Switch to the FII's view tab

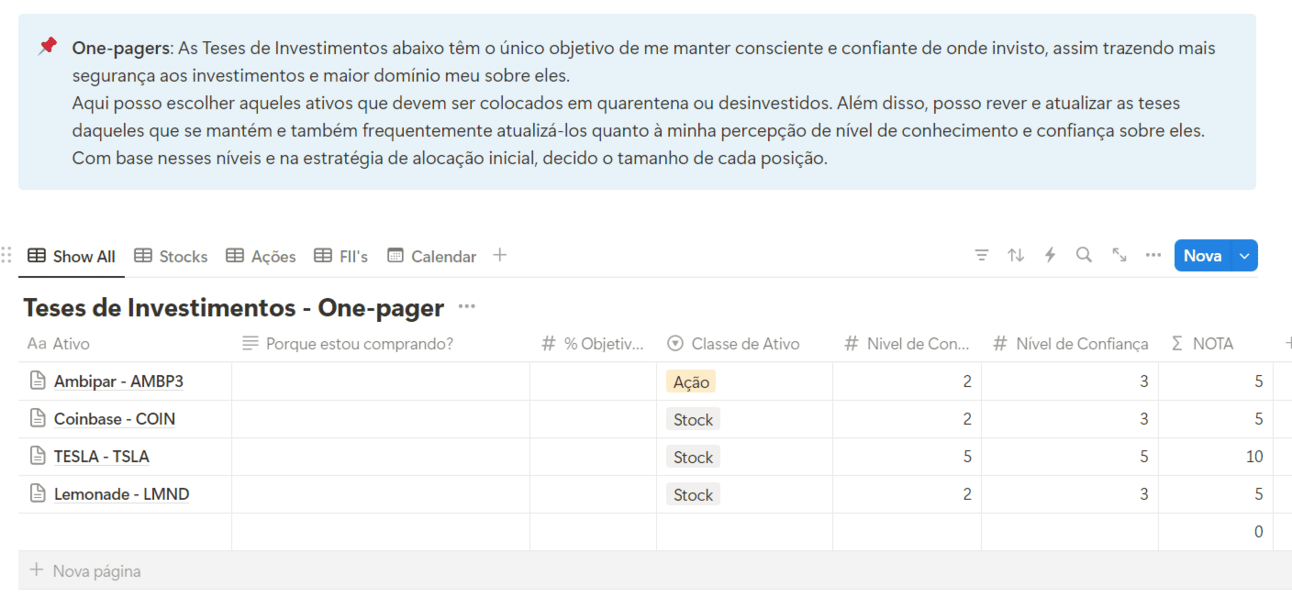tap(341, 256)
